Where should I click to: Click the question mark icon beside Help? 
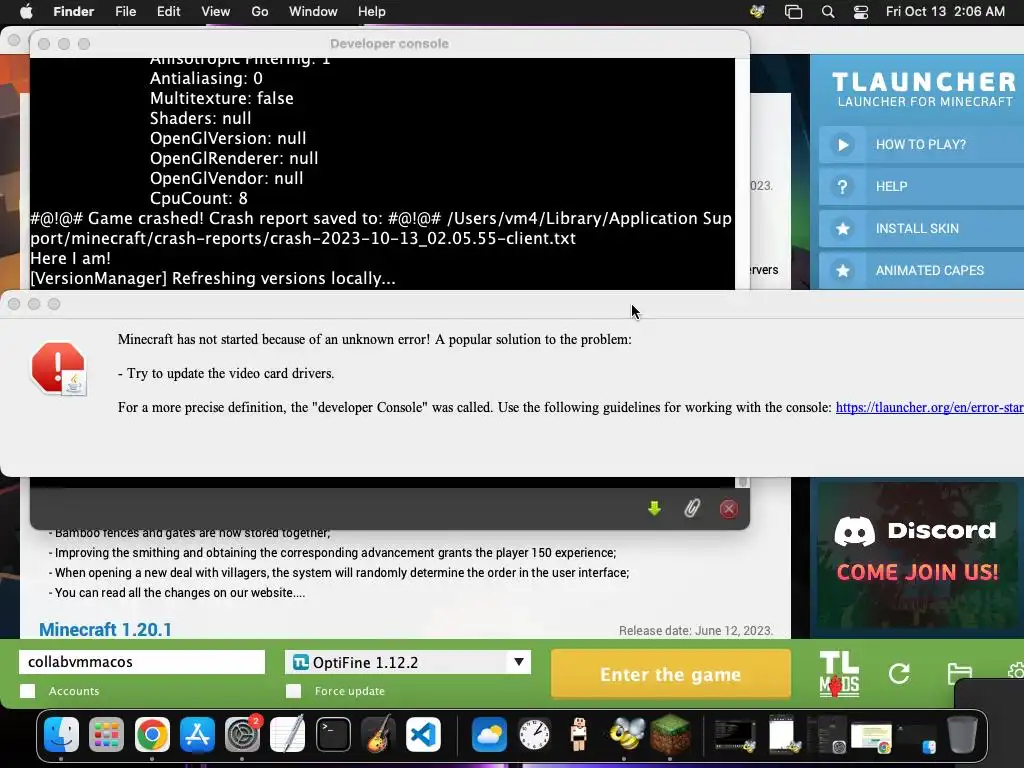click(x=842, y=187)
